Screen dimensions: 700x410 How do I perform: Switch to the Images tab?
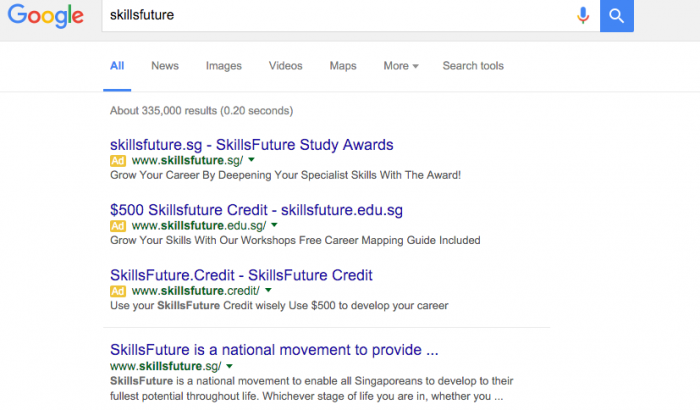click(224, 66)
